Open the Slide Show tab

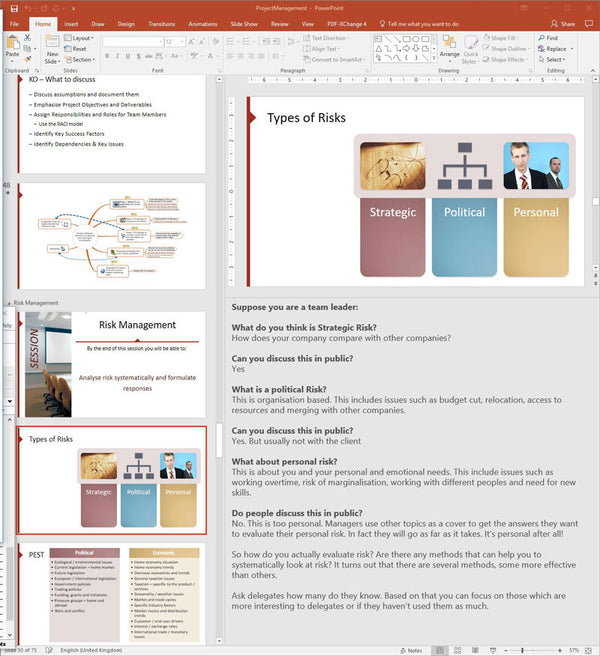[x=244, y=24]
